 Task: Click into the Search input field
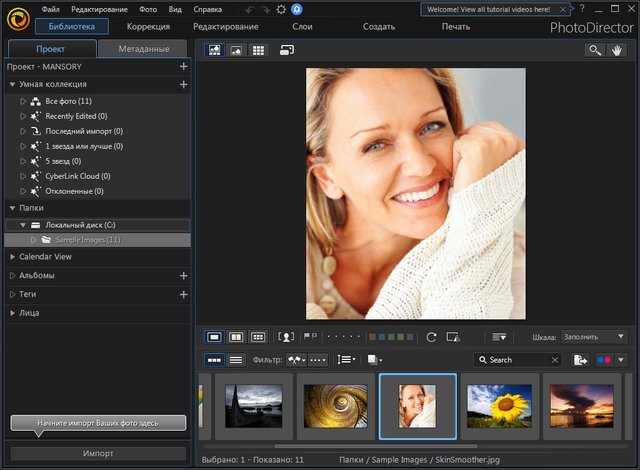[x=519, y=360]
